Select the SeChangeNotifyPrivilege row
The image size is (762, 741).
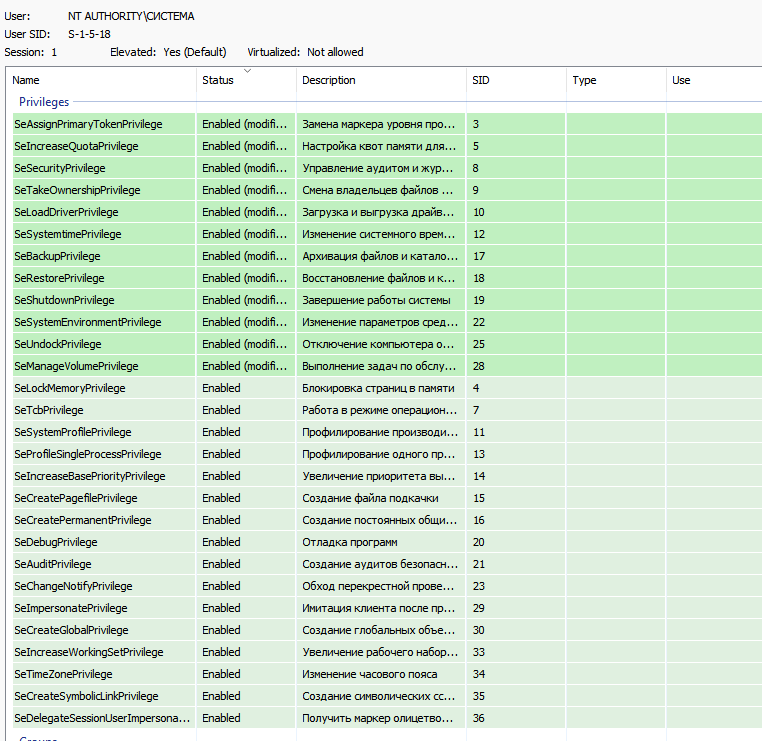73,586
